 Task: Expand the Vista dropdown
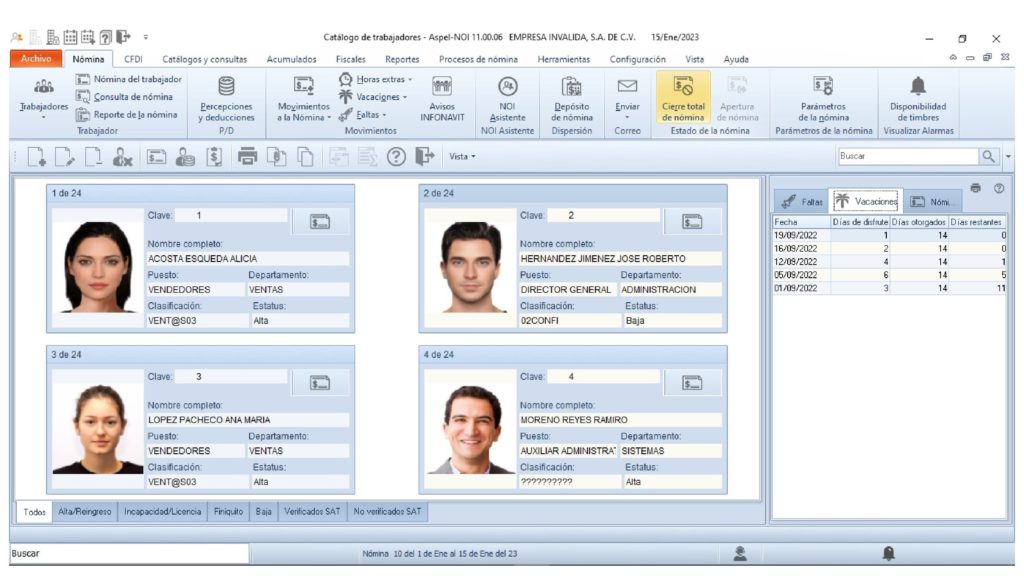462,156
